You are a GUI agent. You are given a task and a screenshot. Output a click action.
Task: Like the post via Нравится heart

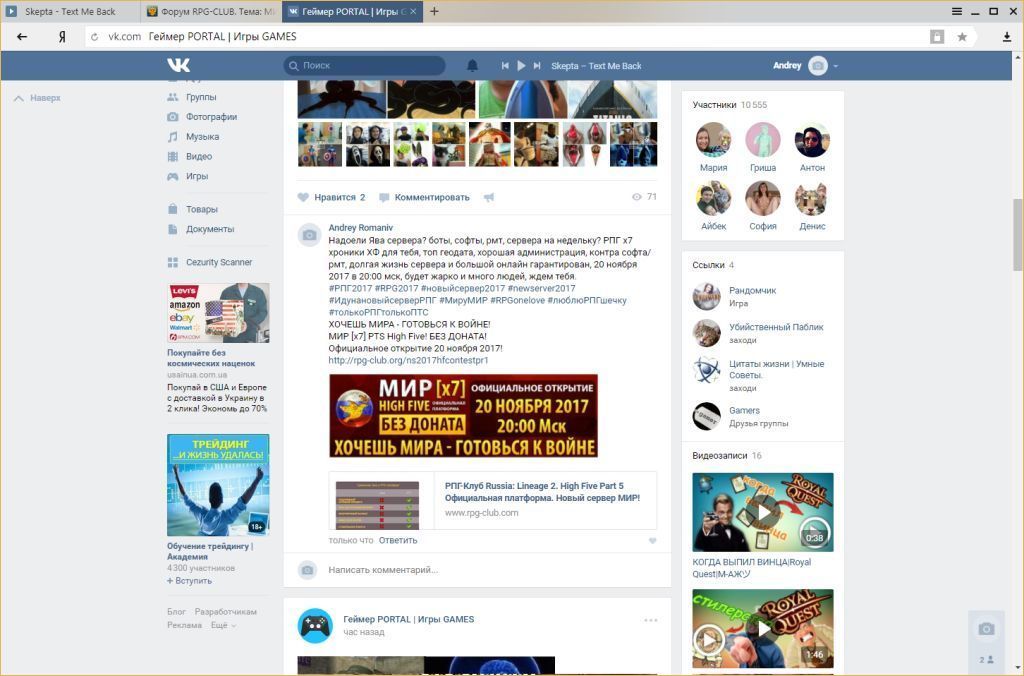point(331,197)
